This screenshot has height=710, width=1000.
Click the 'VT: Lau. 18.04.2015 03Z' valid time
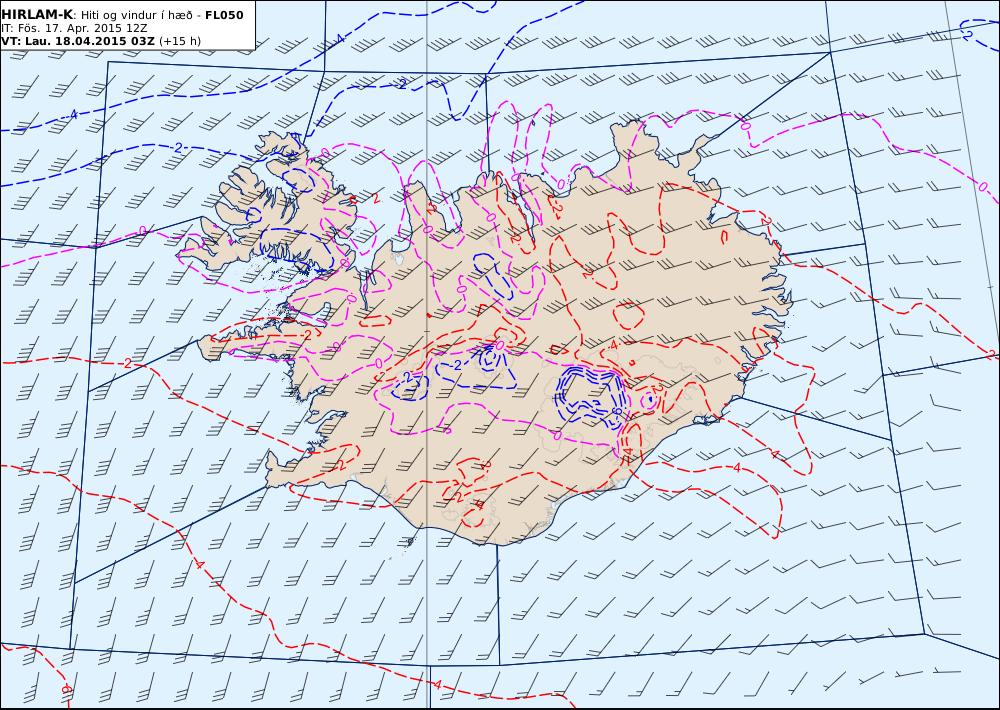78,41
